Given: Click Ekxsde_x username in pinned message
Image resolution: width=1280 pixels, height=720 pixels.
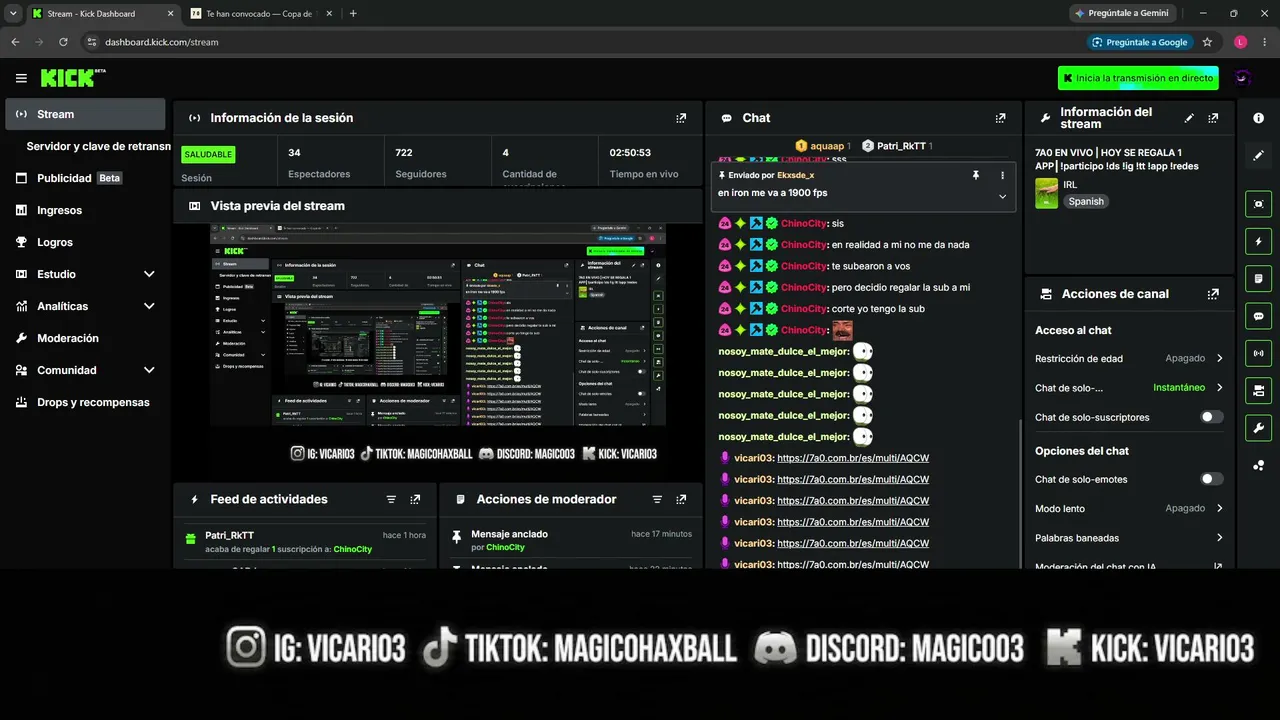Looking at the screenshot, I should click(795, 175).
